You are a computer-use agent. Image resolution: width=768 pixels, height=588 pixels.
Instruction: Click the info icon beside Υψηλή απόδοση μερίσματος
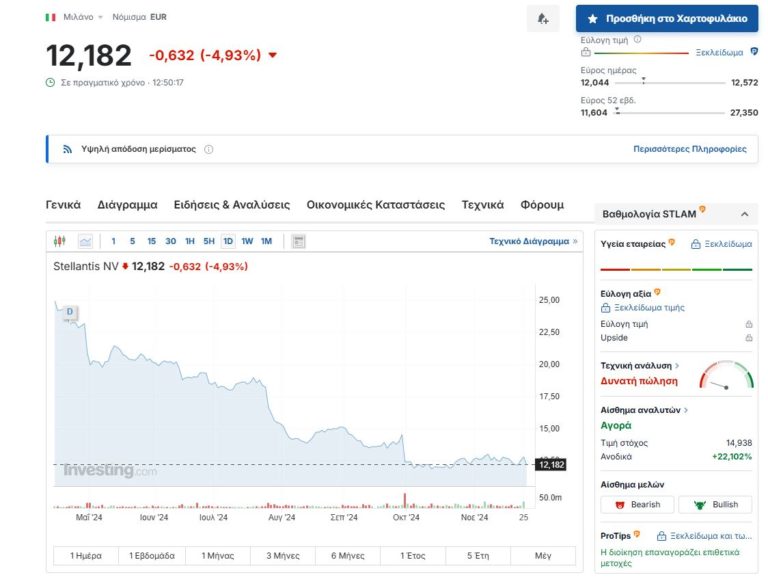209,149
